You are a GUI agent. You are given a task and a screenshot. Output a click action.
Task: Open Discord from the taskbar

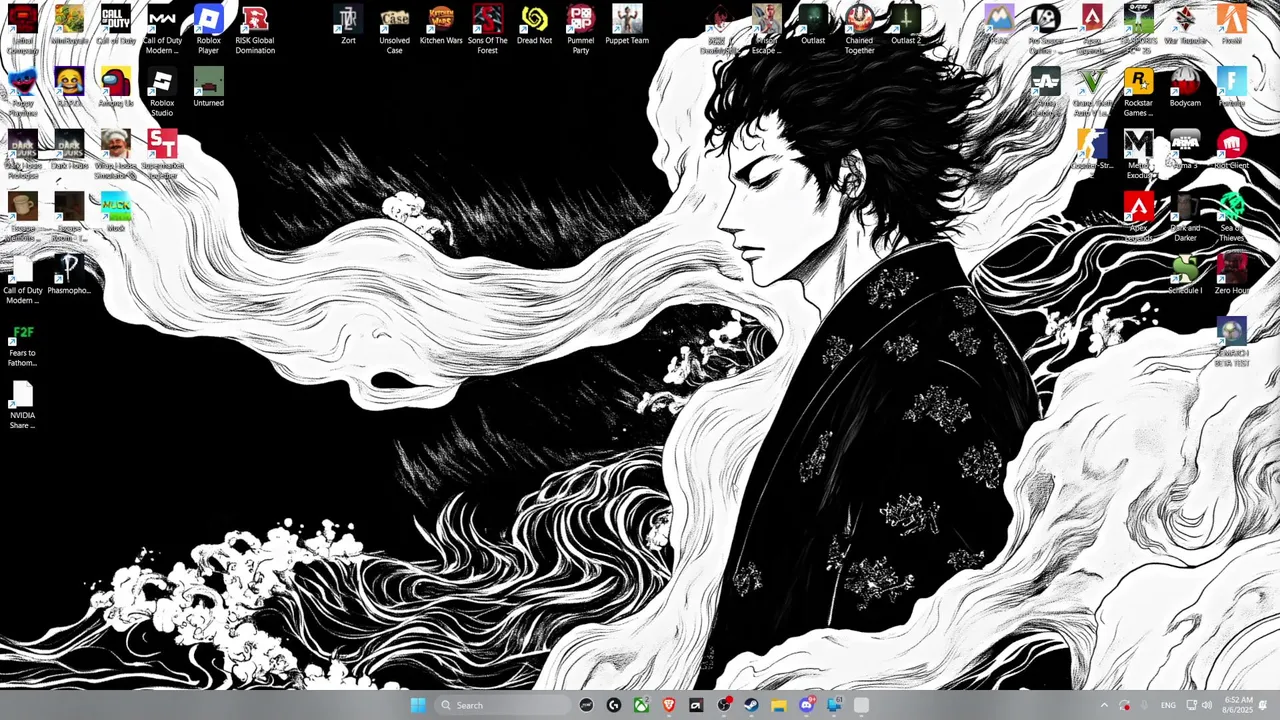coord(806,705)
